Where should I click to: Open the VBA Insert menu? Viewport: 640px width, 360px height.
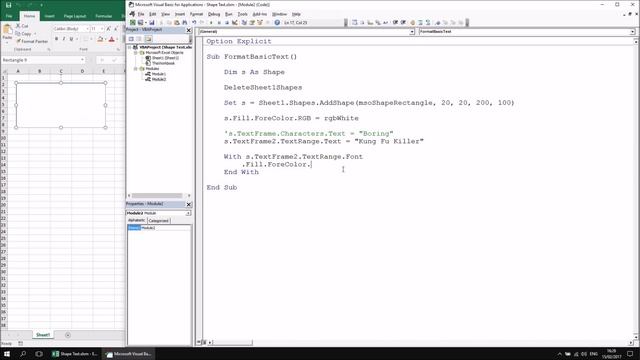(180, 14)
